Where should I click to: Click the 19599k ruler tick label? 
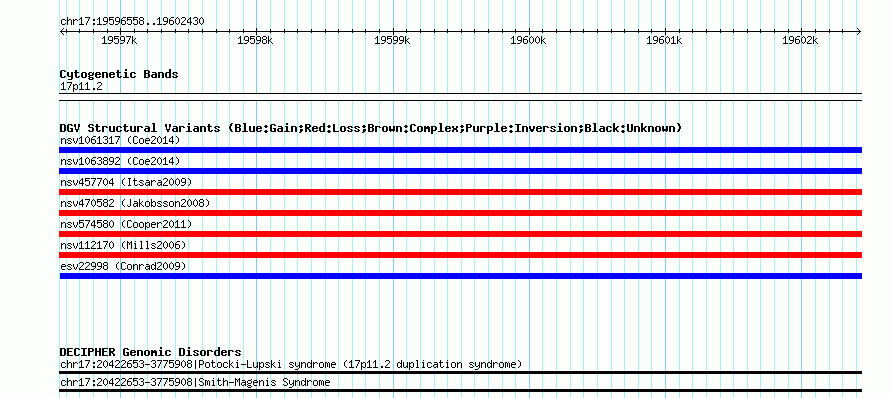392,40
